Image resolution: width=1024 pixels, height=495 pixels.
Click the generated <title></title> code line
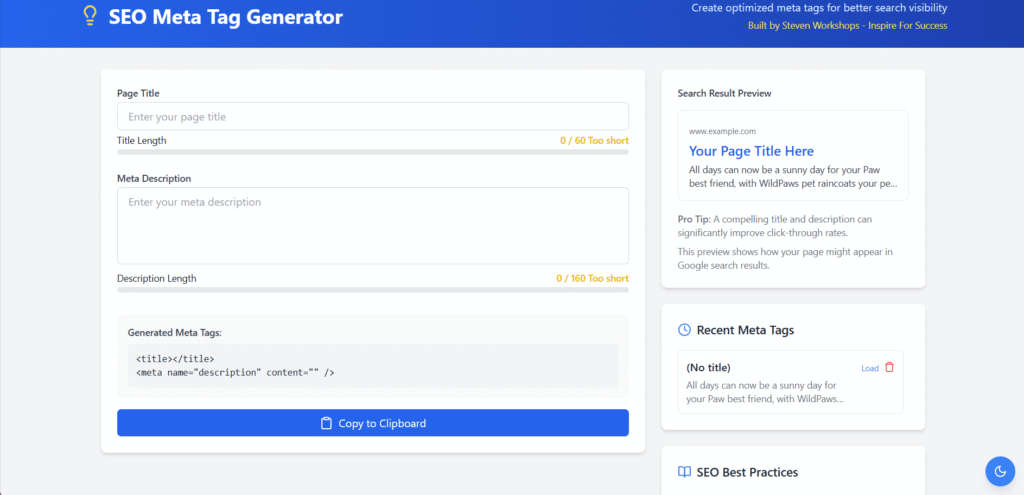[175, 359]
